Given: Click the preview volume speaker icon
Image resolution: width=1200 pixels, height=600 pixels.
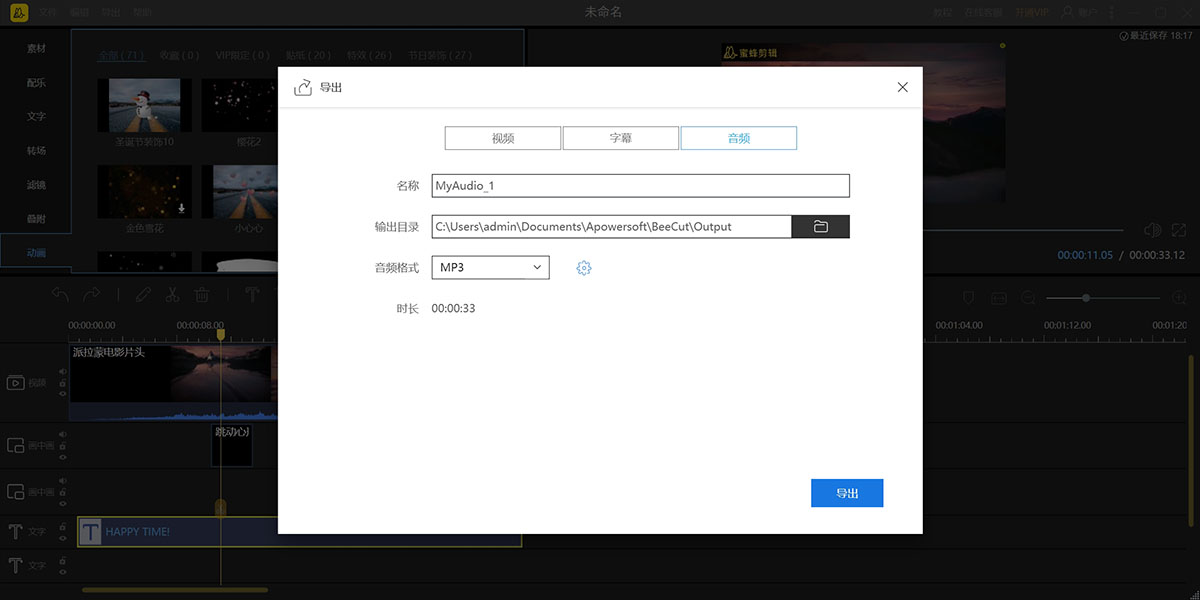Looking at the screenshot, I should pyautogui.click(x=1152, y=231).
